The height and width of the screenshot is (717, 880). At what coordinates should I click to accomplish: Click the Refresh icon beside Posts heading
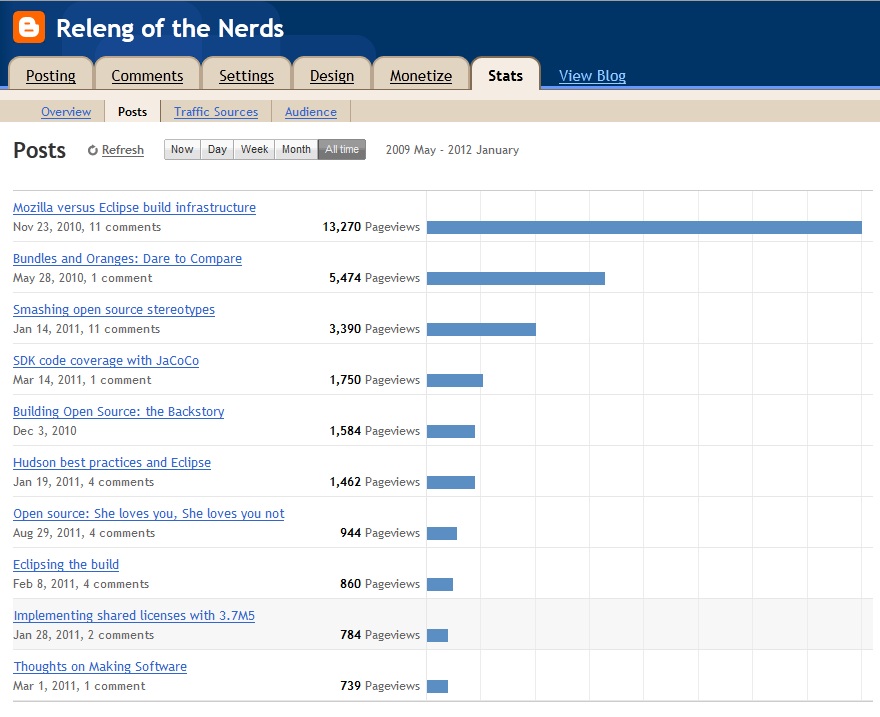[x=93, y=150]
